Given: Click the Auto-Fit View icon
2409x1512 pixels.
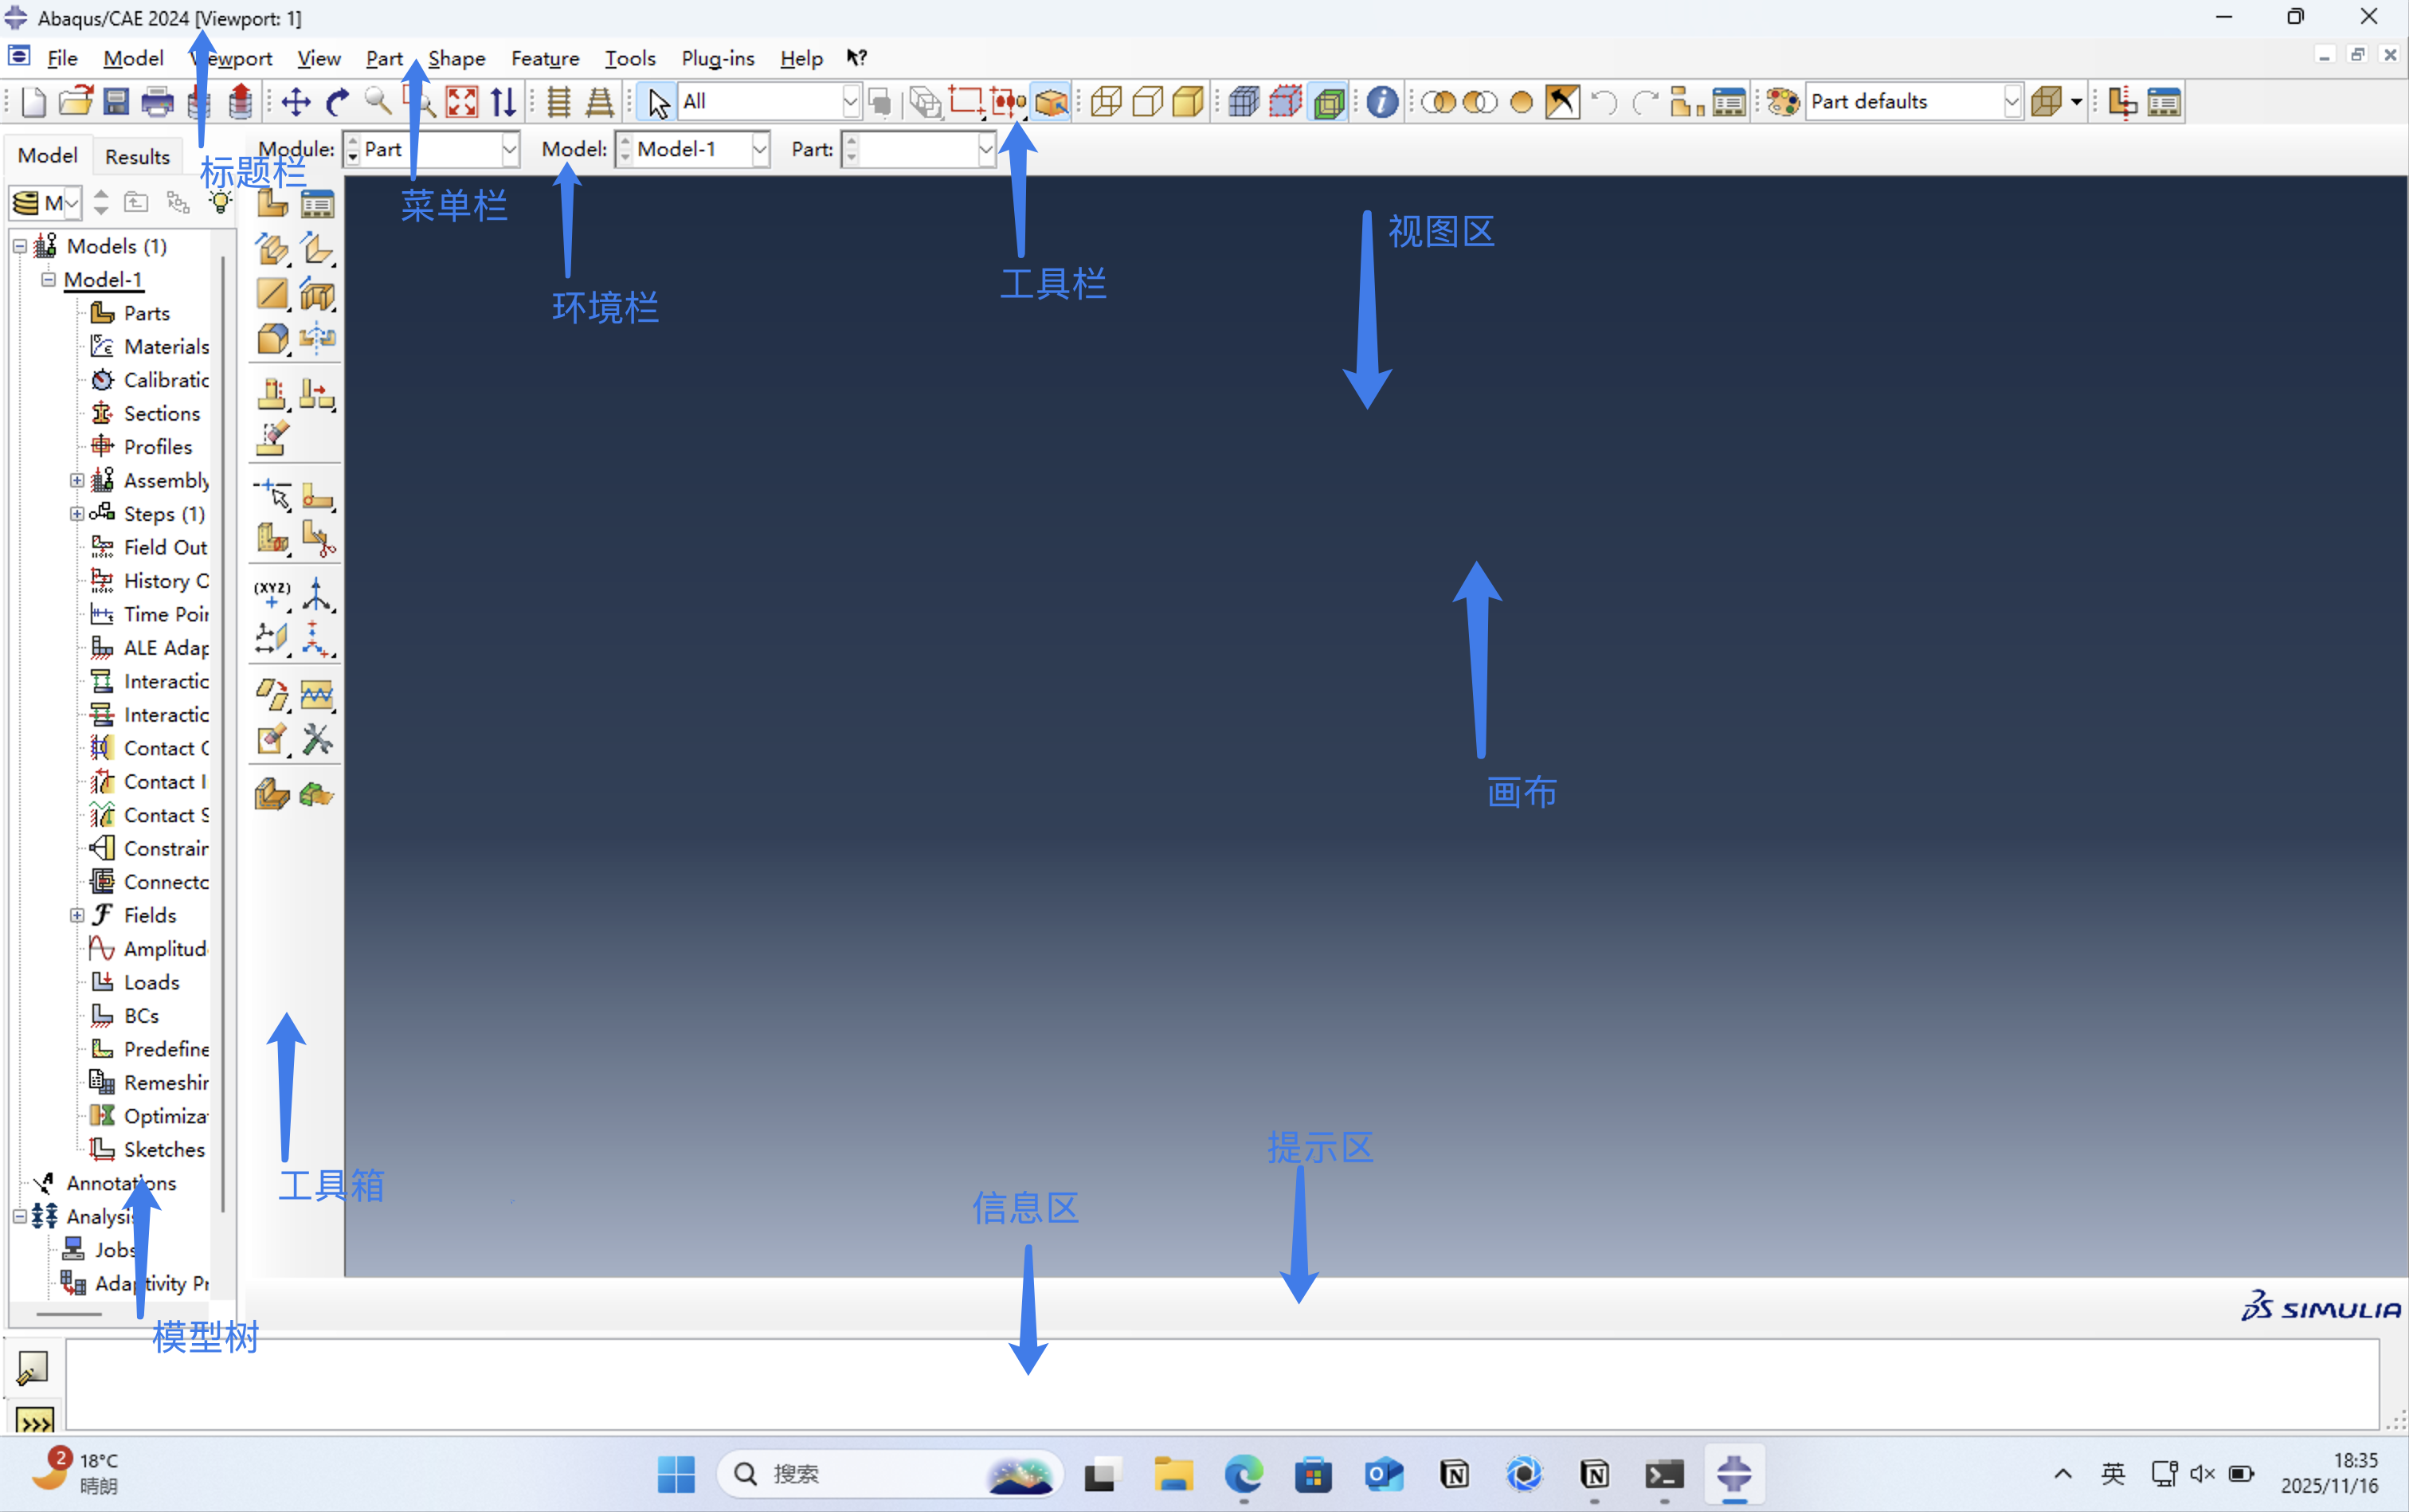Looking at the screenshot, I should pos(461,101).
